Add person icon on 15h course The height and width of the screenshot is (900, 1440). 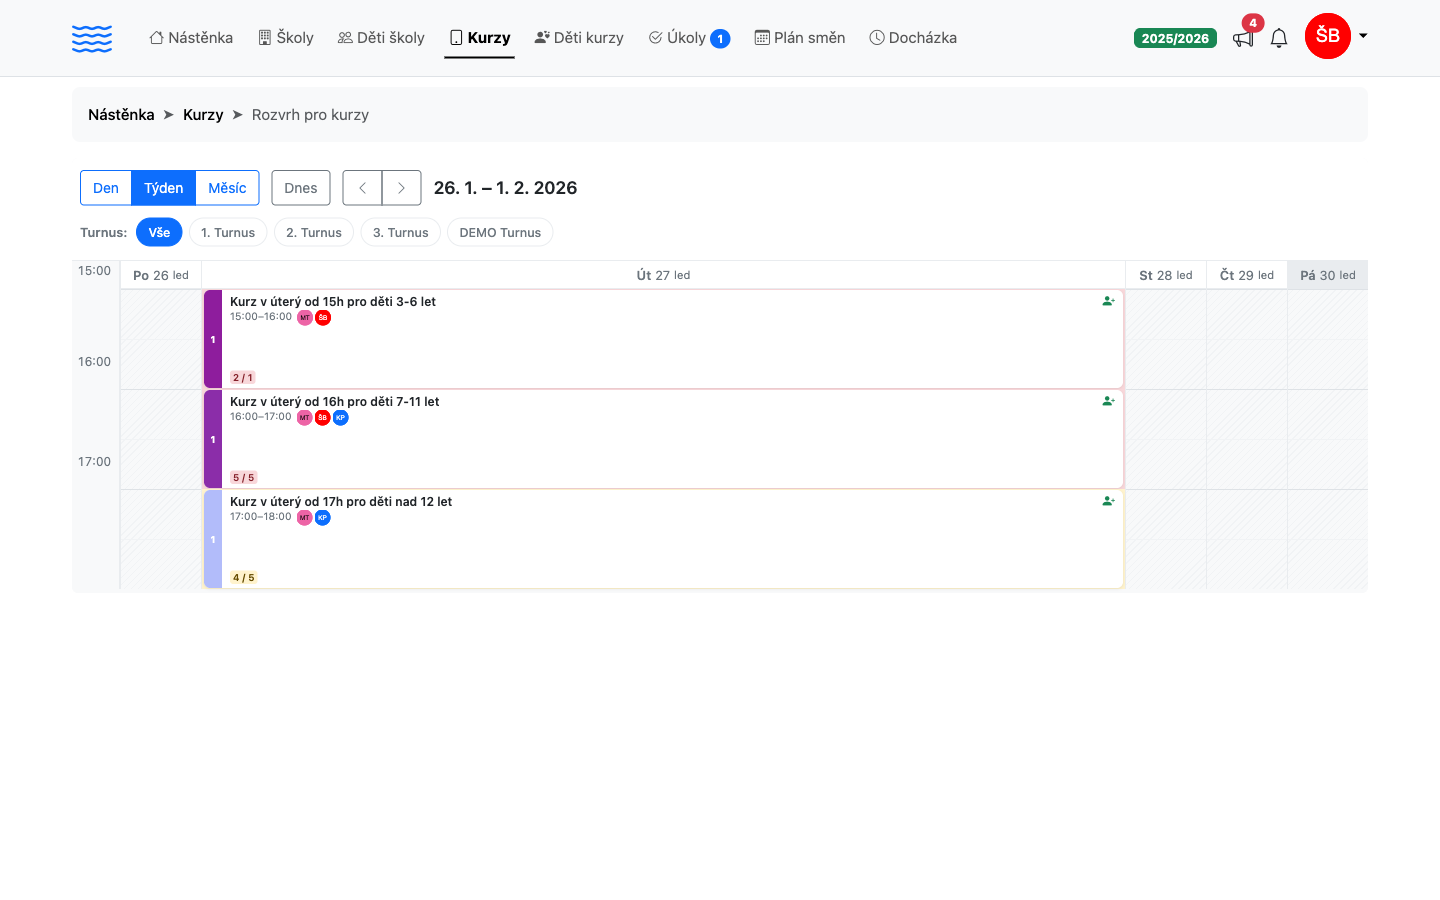(1108, 301)
